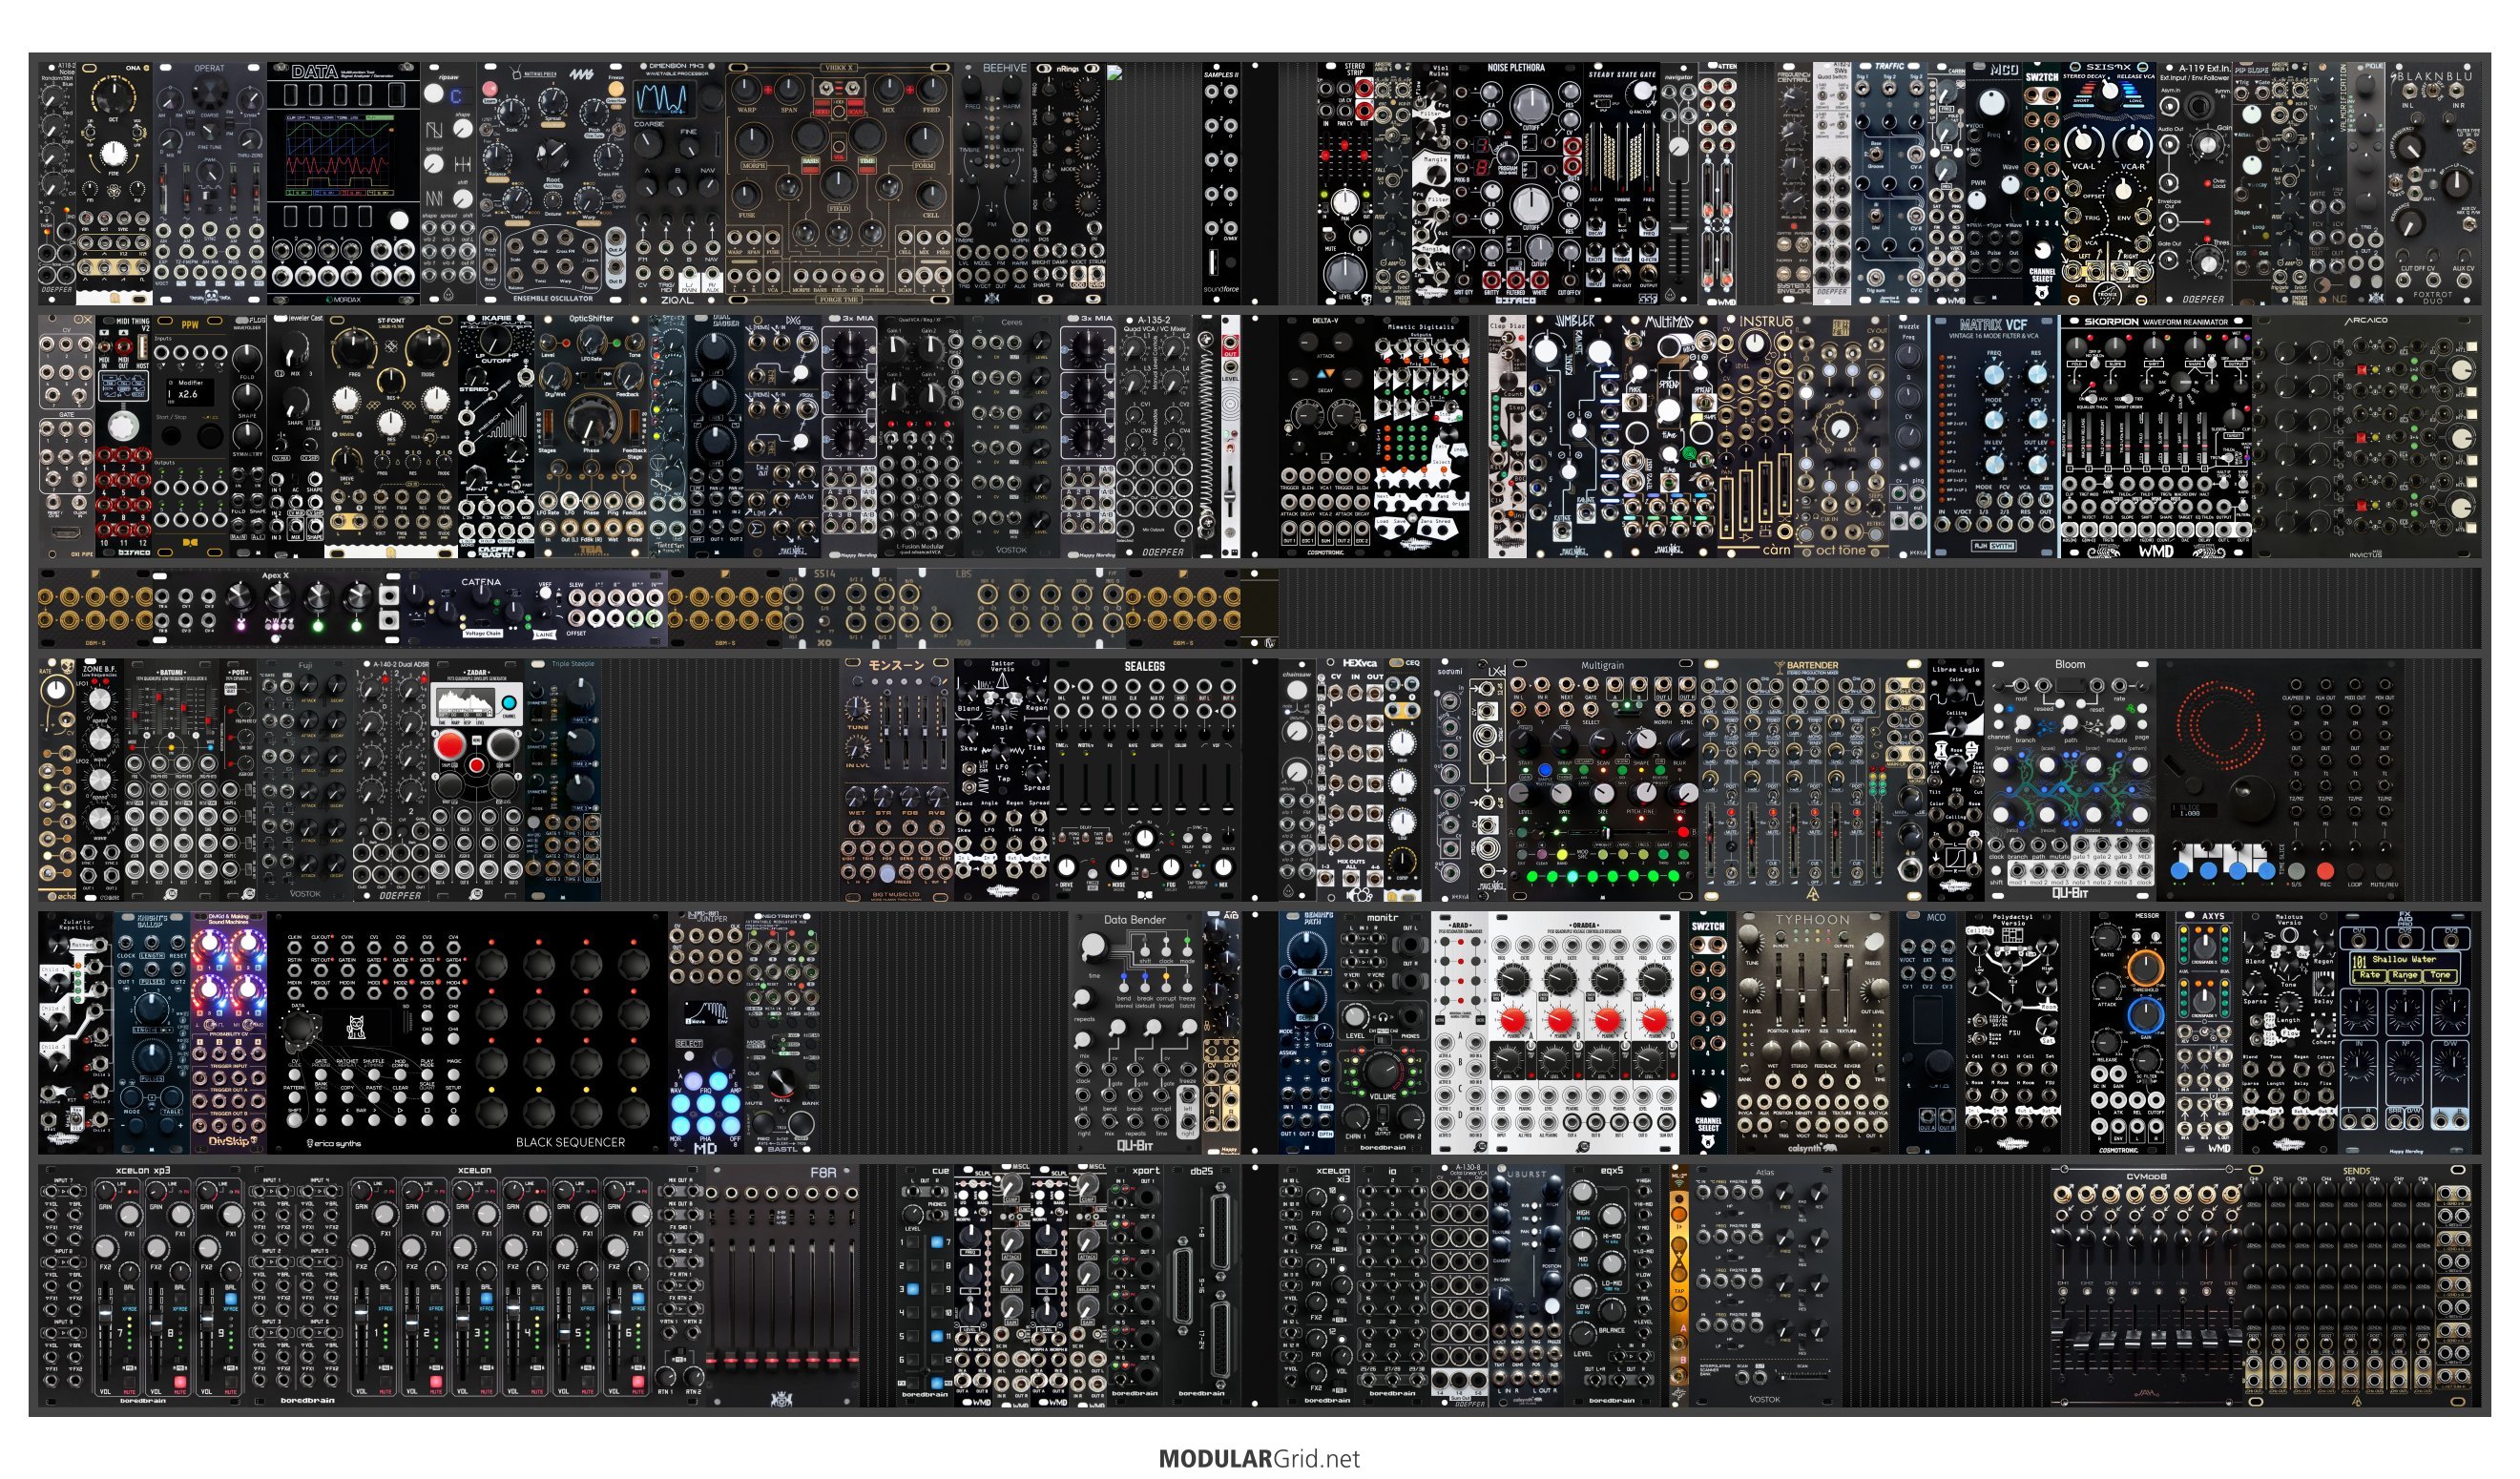Viewport: 2520px width, 1479px height.
Task: Select the Mordax DATA module
Action: pyautogui.click(x=344, y=183)
